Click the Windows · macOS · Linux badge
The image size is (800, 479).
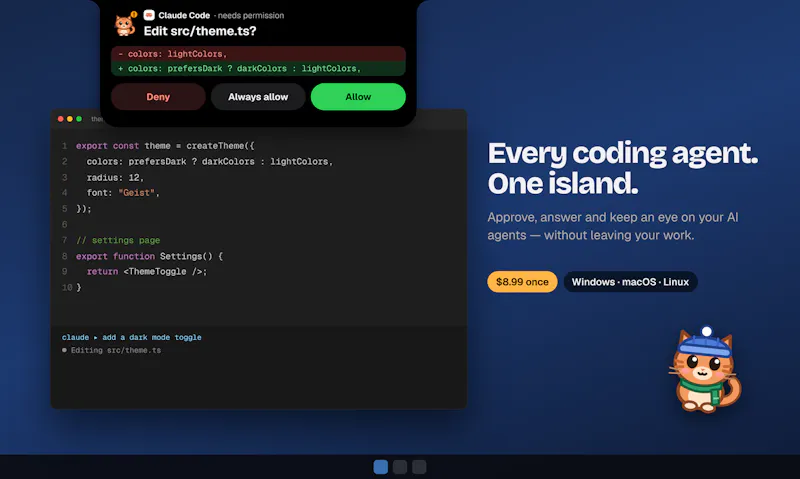click(x=630, y=282)
